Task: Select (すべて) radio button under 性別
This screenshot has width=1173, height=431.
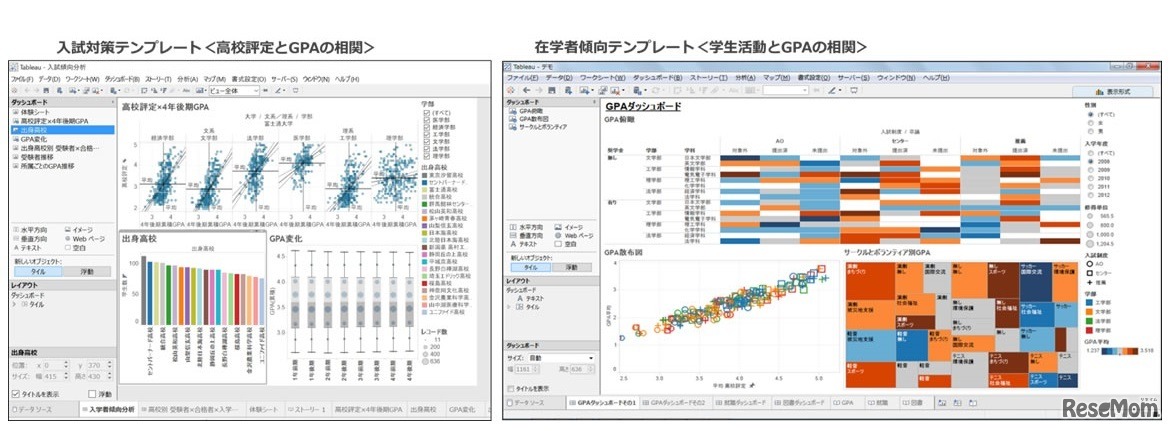Action: (1091, 114)
